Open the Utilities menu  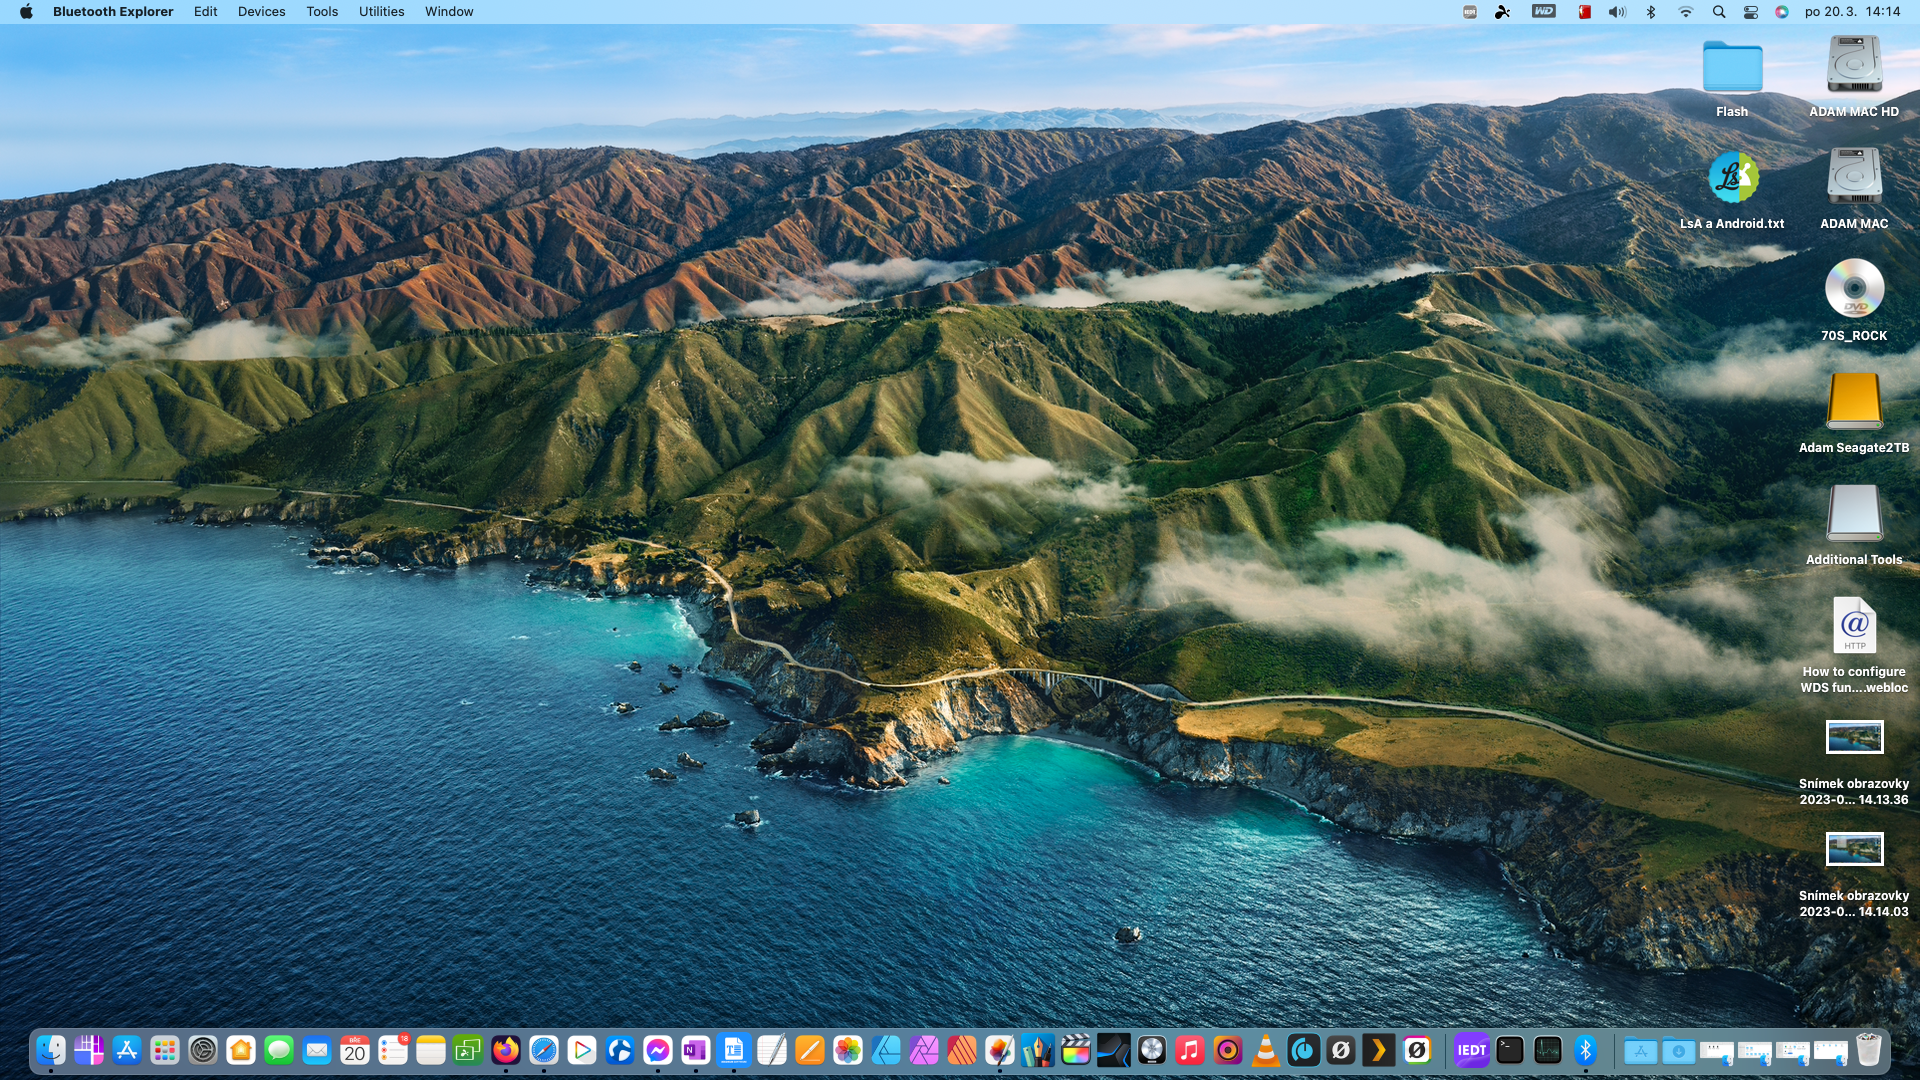(381, 11)
